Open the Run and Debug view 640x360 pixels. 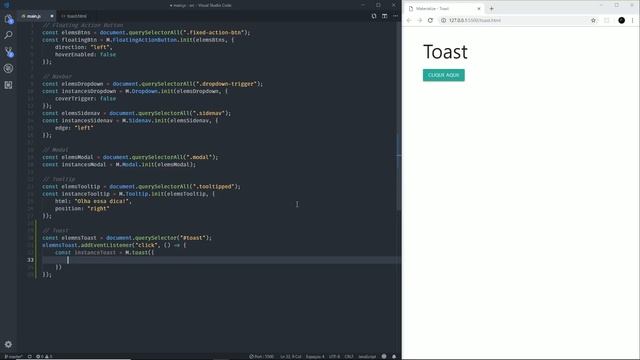point(8,69)
